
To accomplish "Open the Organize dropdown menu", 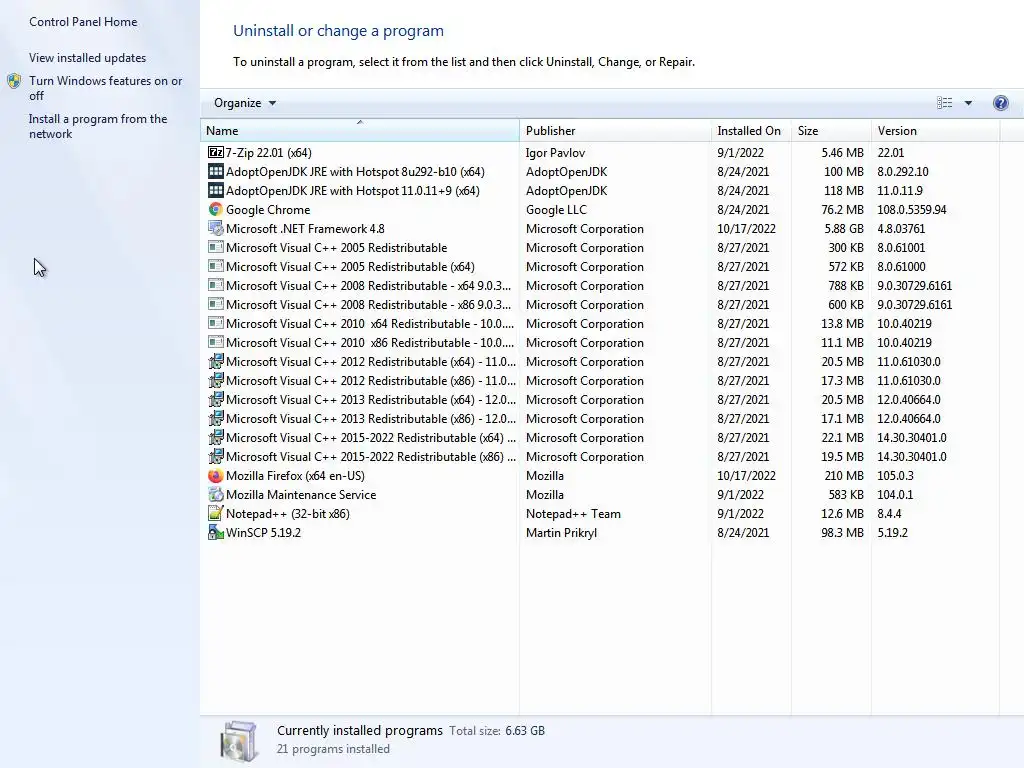I will (245, 103).
